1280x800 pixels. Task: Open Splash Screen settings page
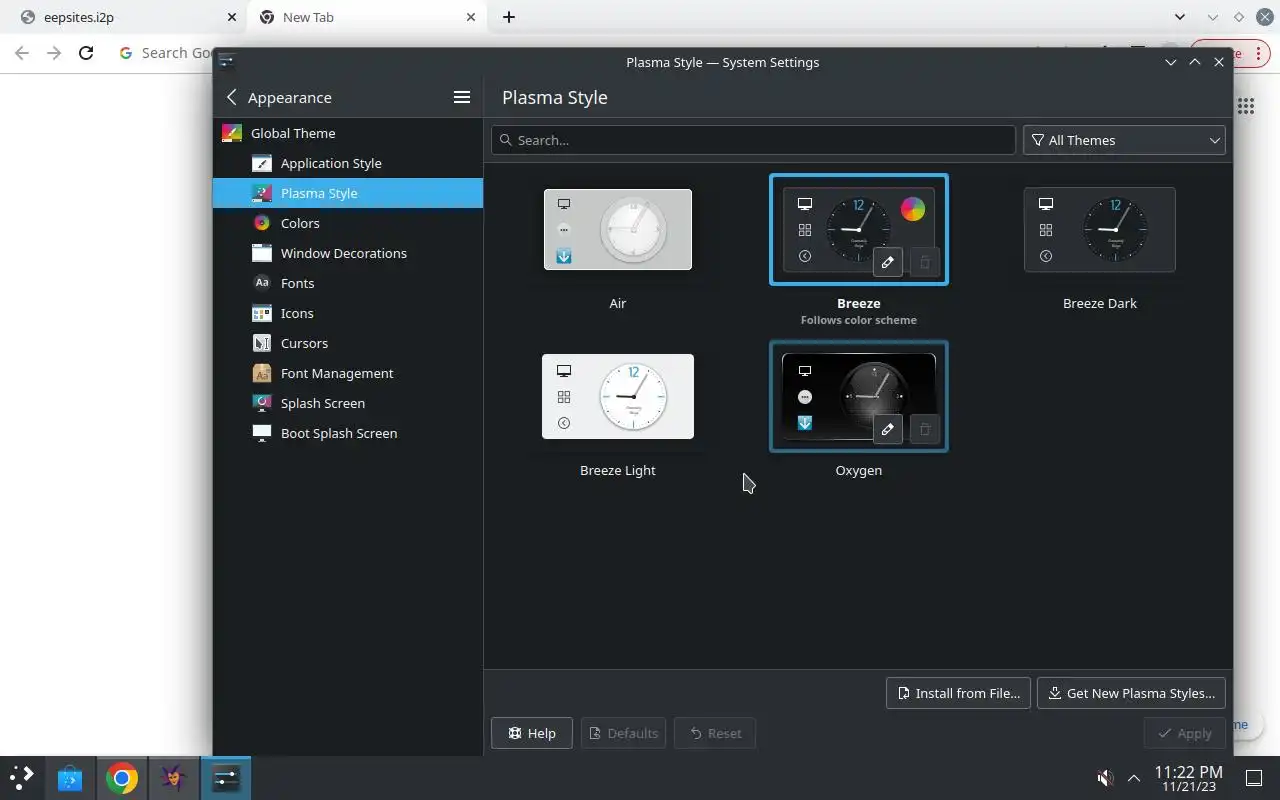coord(348,403)
